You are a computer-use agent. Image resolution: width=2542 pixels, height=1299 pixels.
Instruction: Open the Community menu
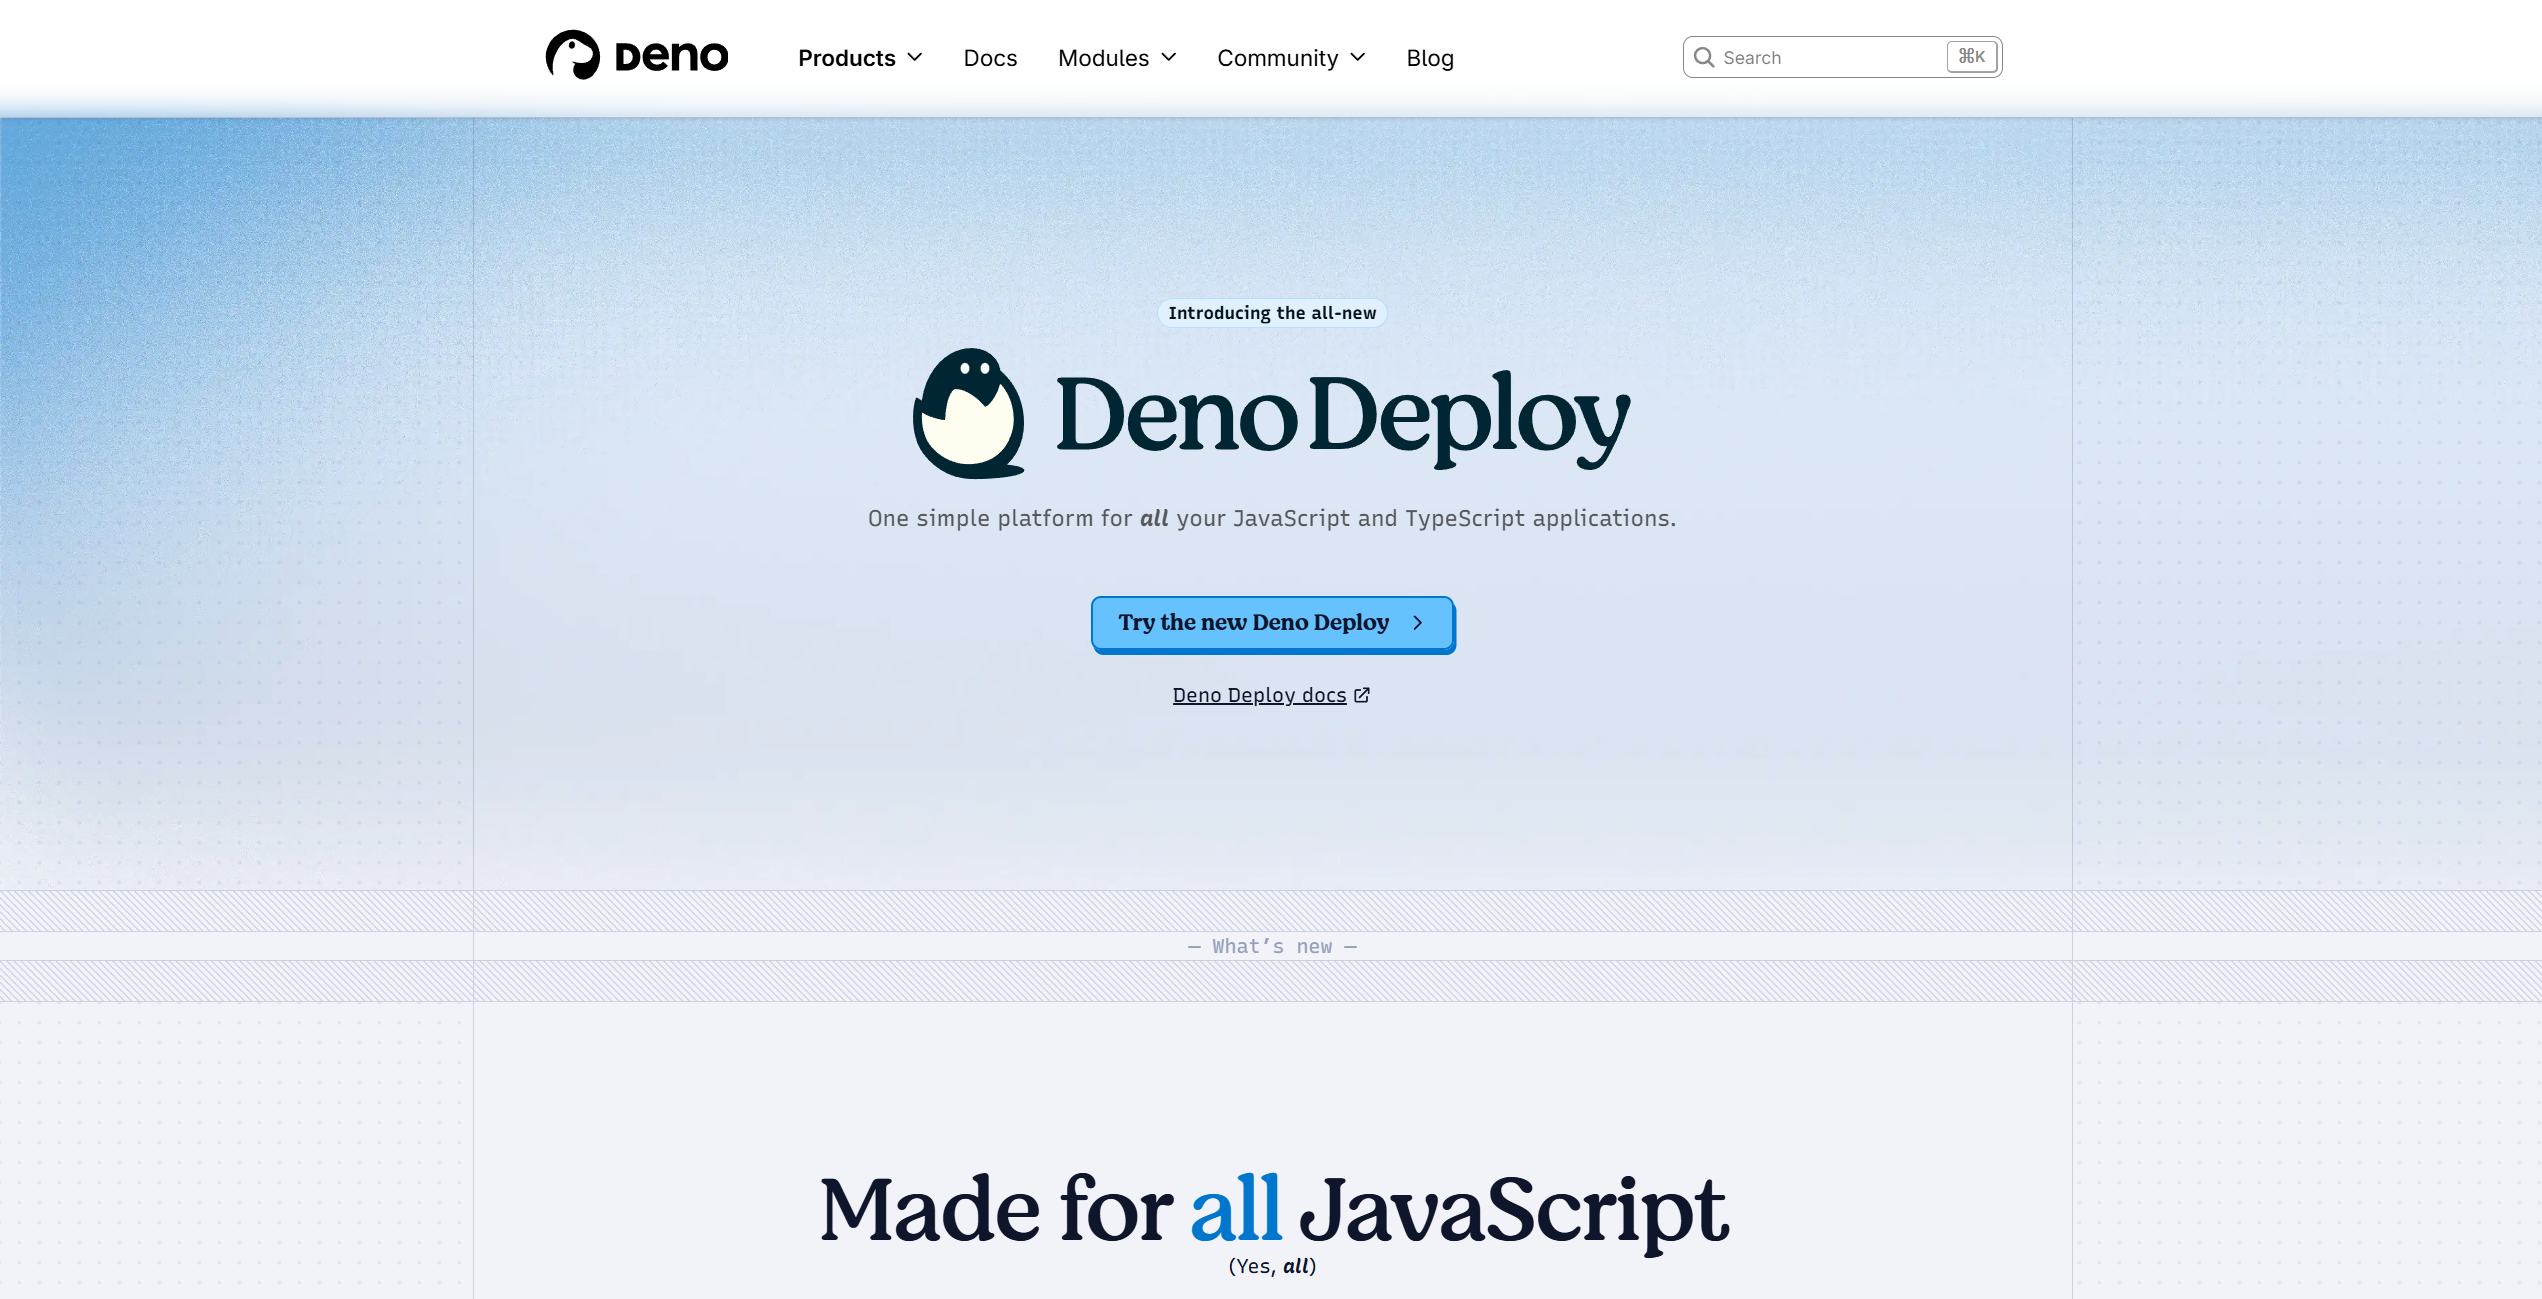coord(1277,58)
